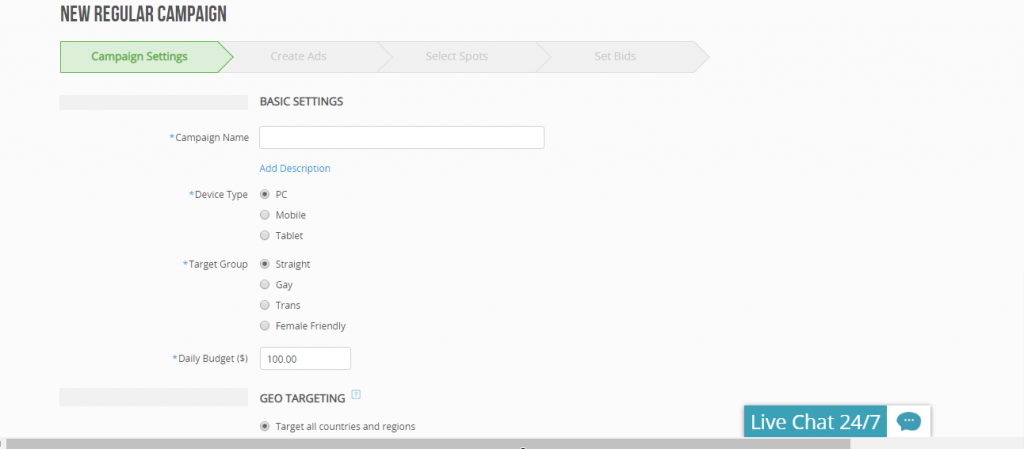Viewport: 1024px width, 449px height.
Task: Click the scrollbar left arrow
Action: pyautogui.click(x=3, y=443)
